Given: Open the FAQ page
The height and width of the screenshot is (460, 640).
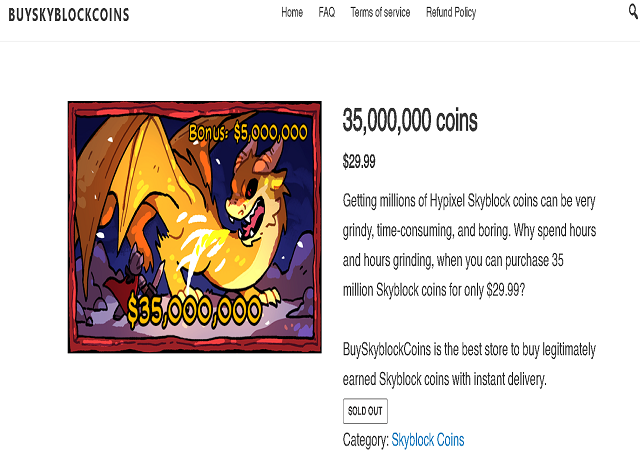Looking at the screenshot, I should pos(327,13).
